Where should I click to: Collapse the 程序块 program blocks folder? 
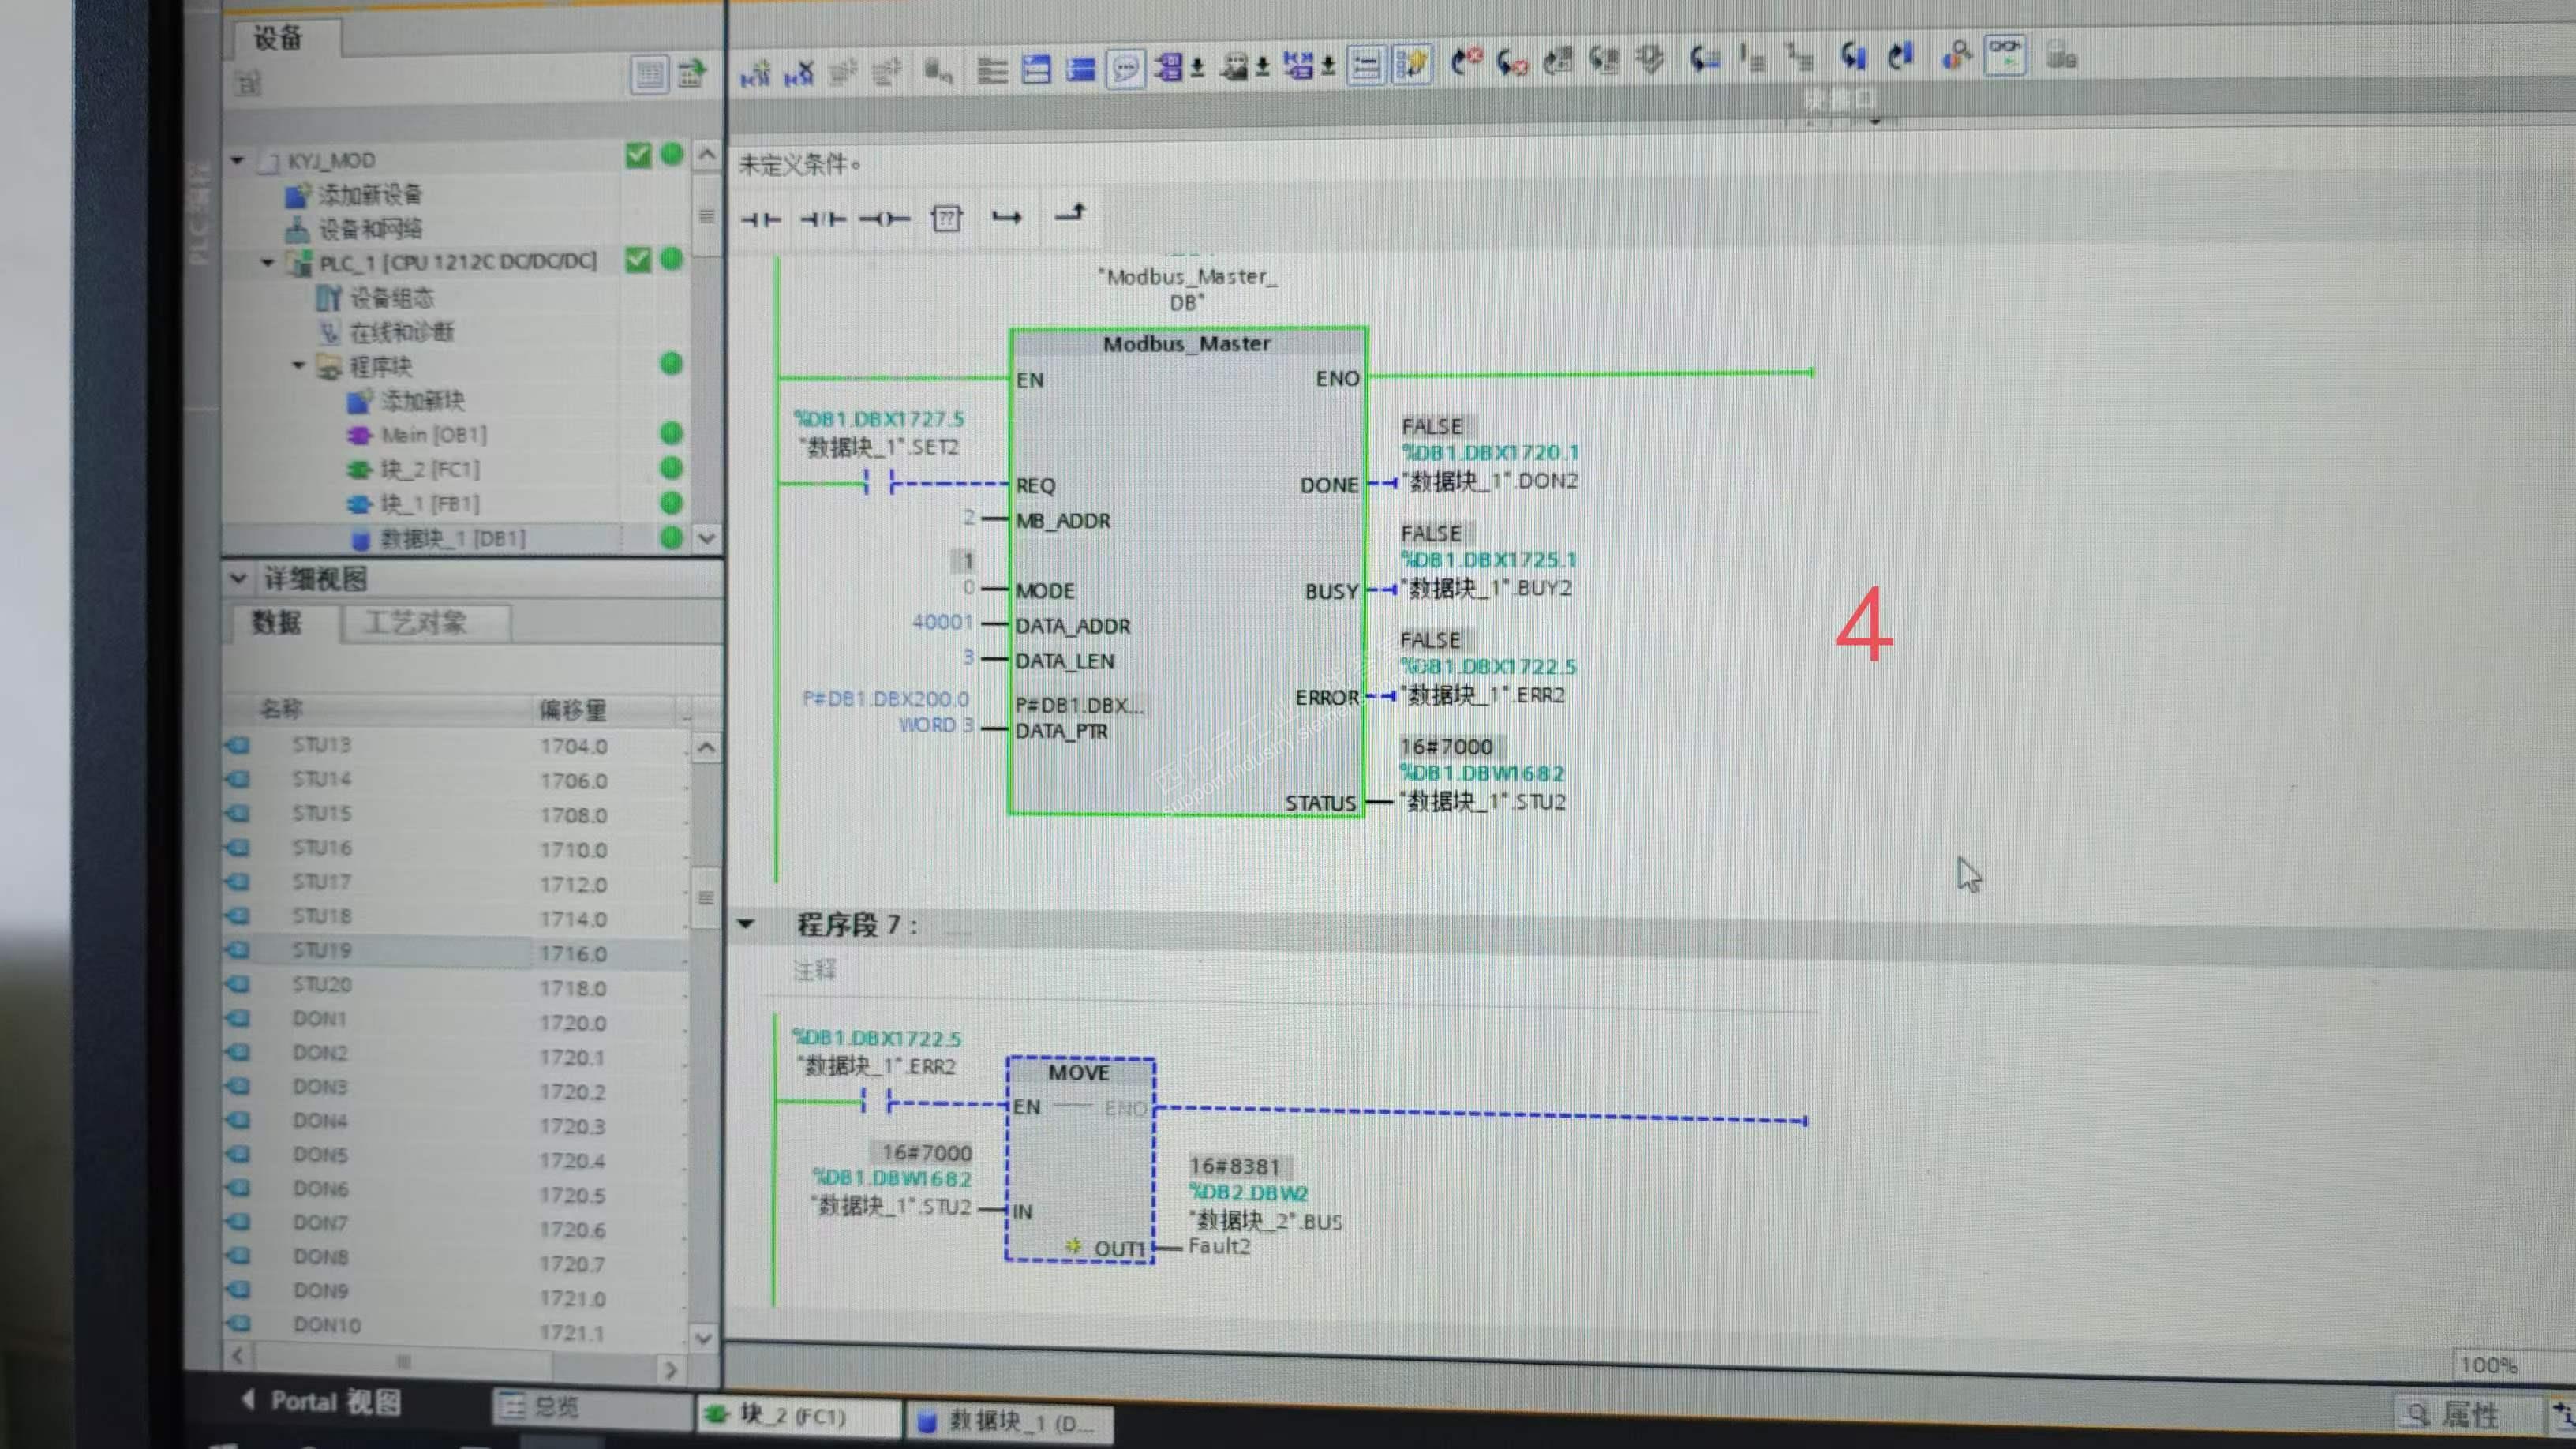tap(298, 366)
